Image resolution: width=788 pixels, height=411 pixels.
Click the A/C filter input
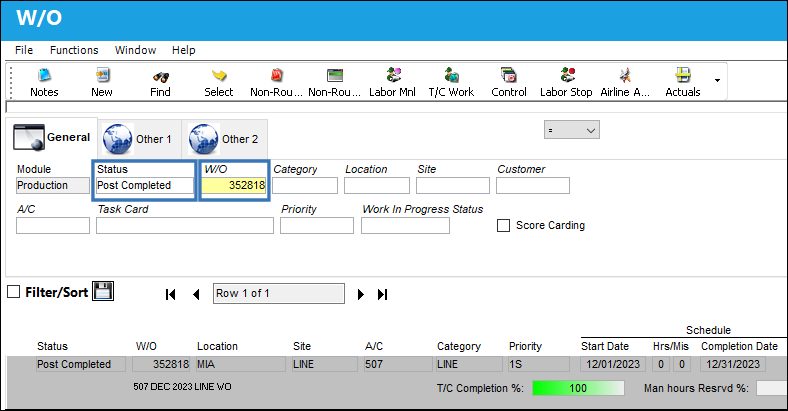click(53, 226)
